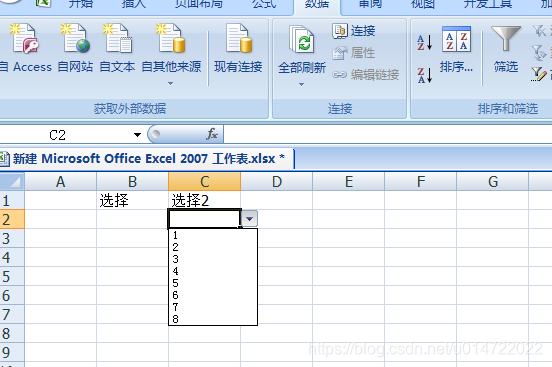The height and width of the screenshot is (367, 552).
Task: Click the clear filter icon
Action: pyautogui.click(x=539, y=31)
